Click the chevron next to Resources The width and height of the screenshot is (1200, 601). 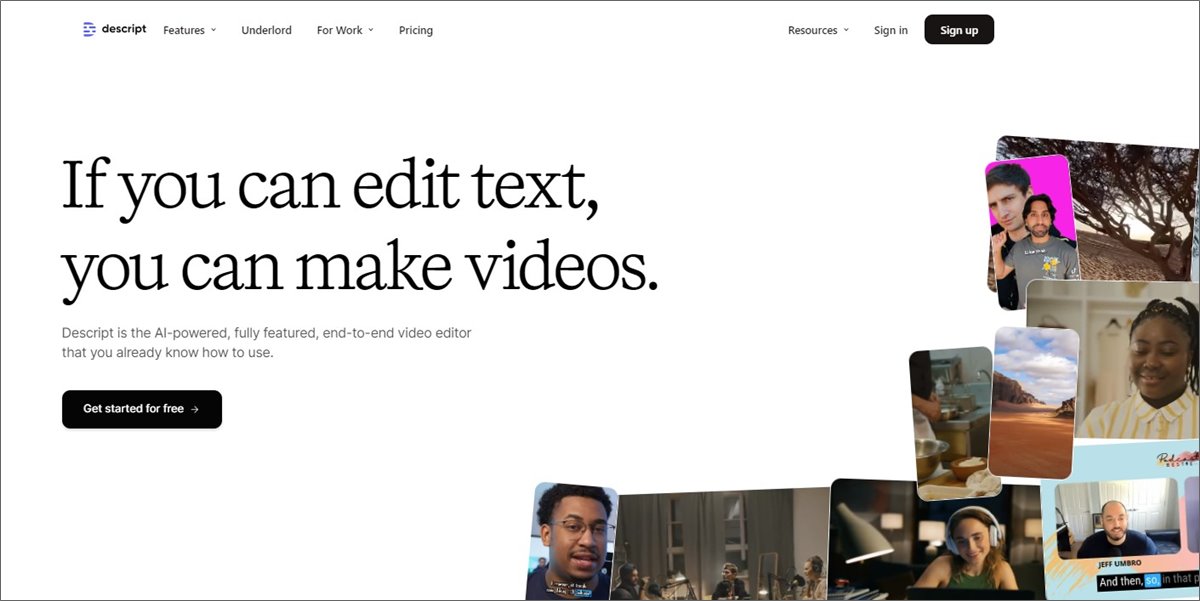pyautogui.click(x=846, y=30)
